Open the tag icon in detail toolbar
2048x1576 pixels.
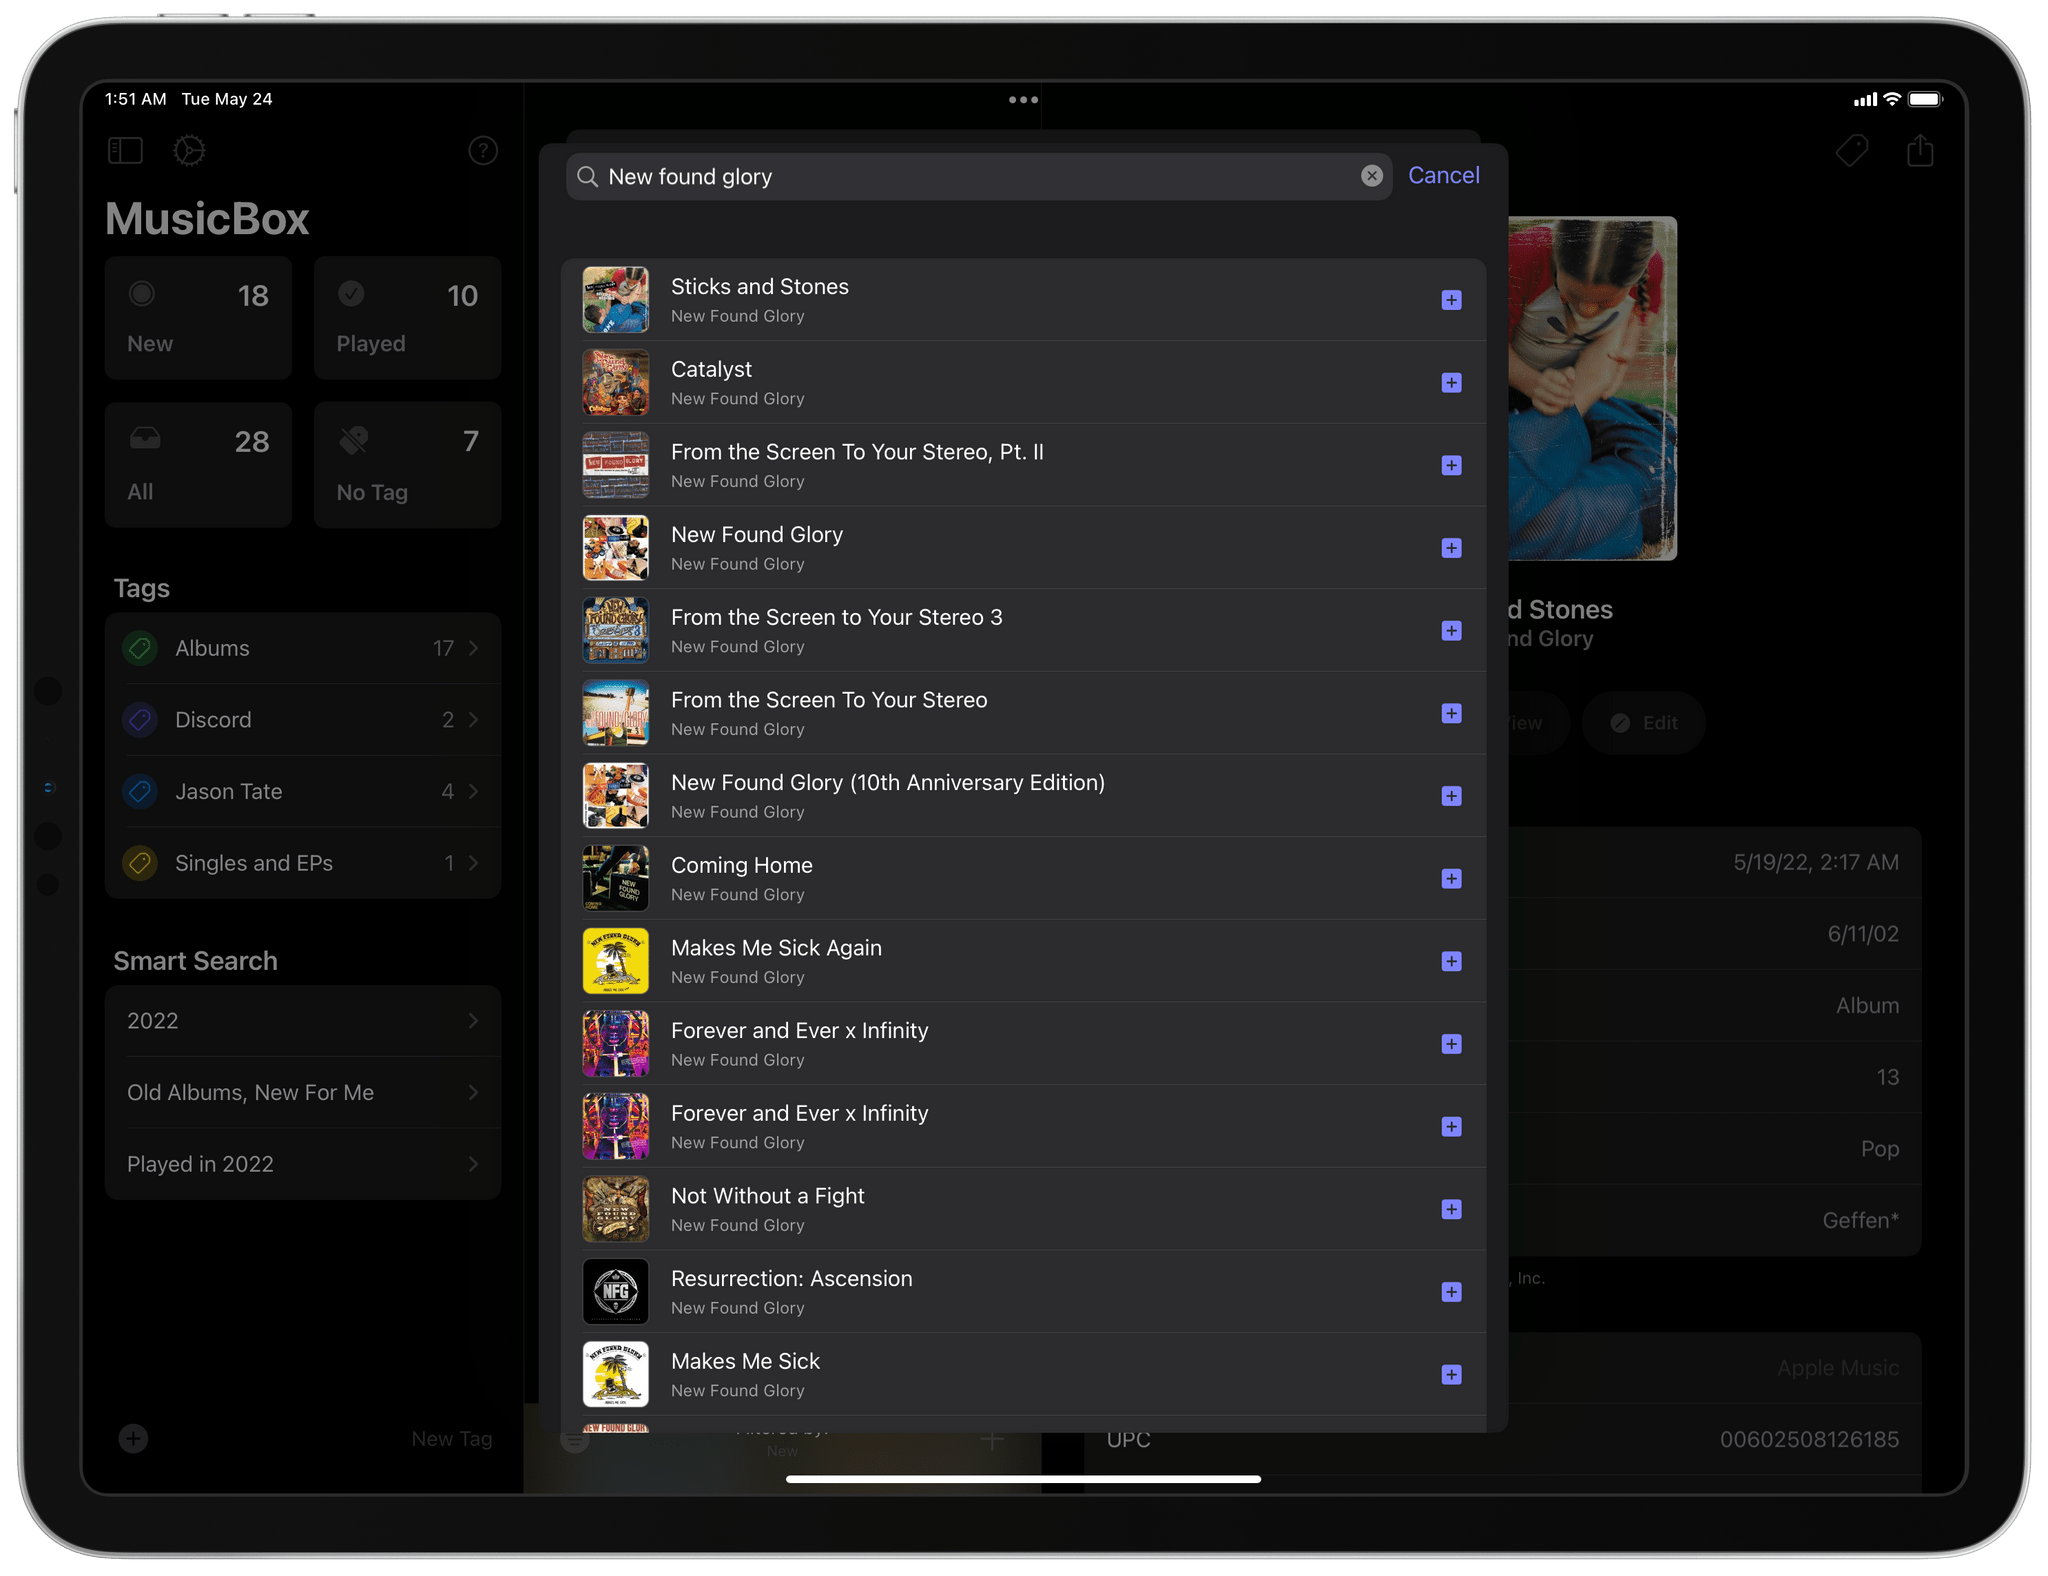tap(1852, 151)
